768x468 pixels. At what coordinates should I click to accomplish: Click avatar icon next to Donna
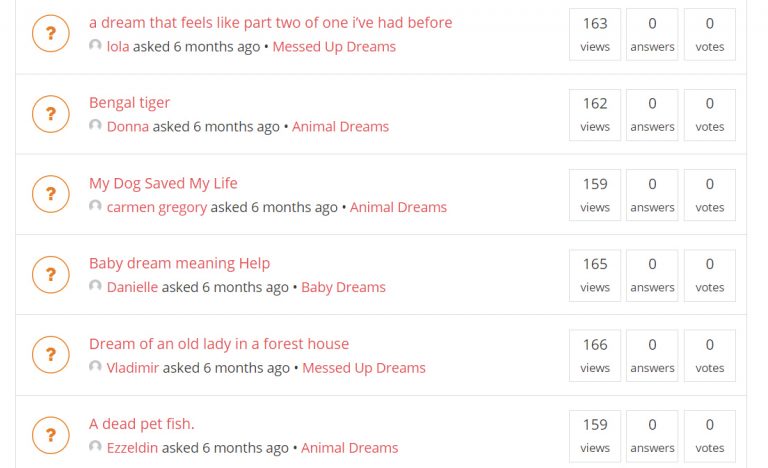tap(95, 126)
